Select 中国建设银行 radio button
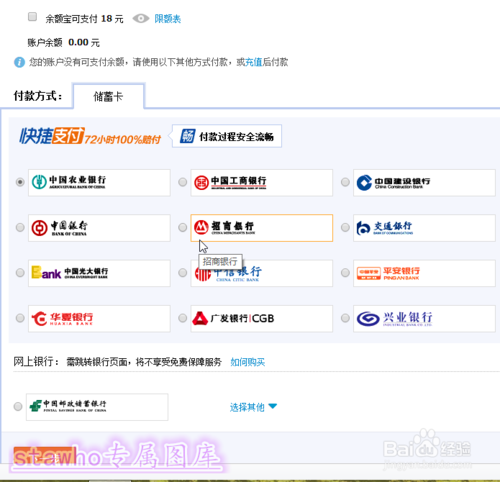This screenshot has height=482, width=500. click(345, 182)
